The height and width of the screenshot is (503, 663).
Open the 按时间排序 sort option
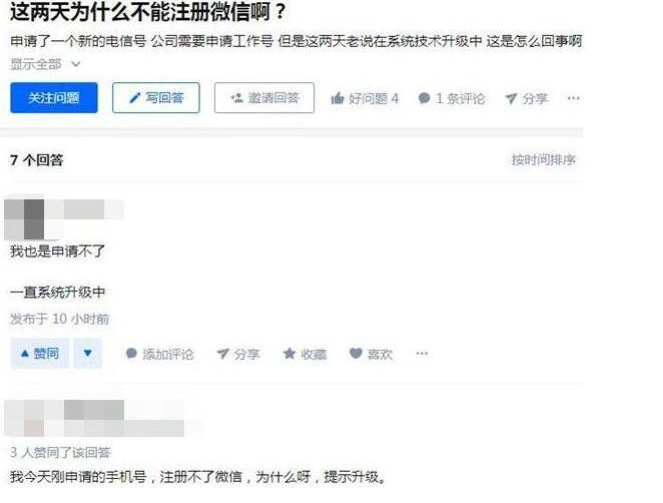543,160
